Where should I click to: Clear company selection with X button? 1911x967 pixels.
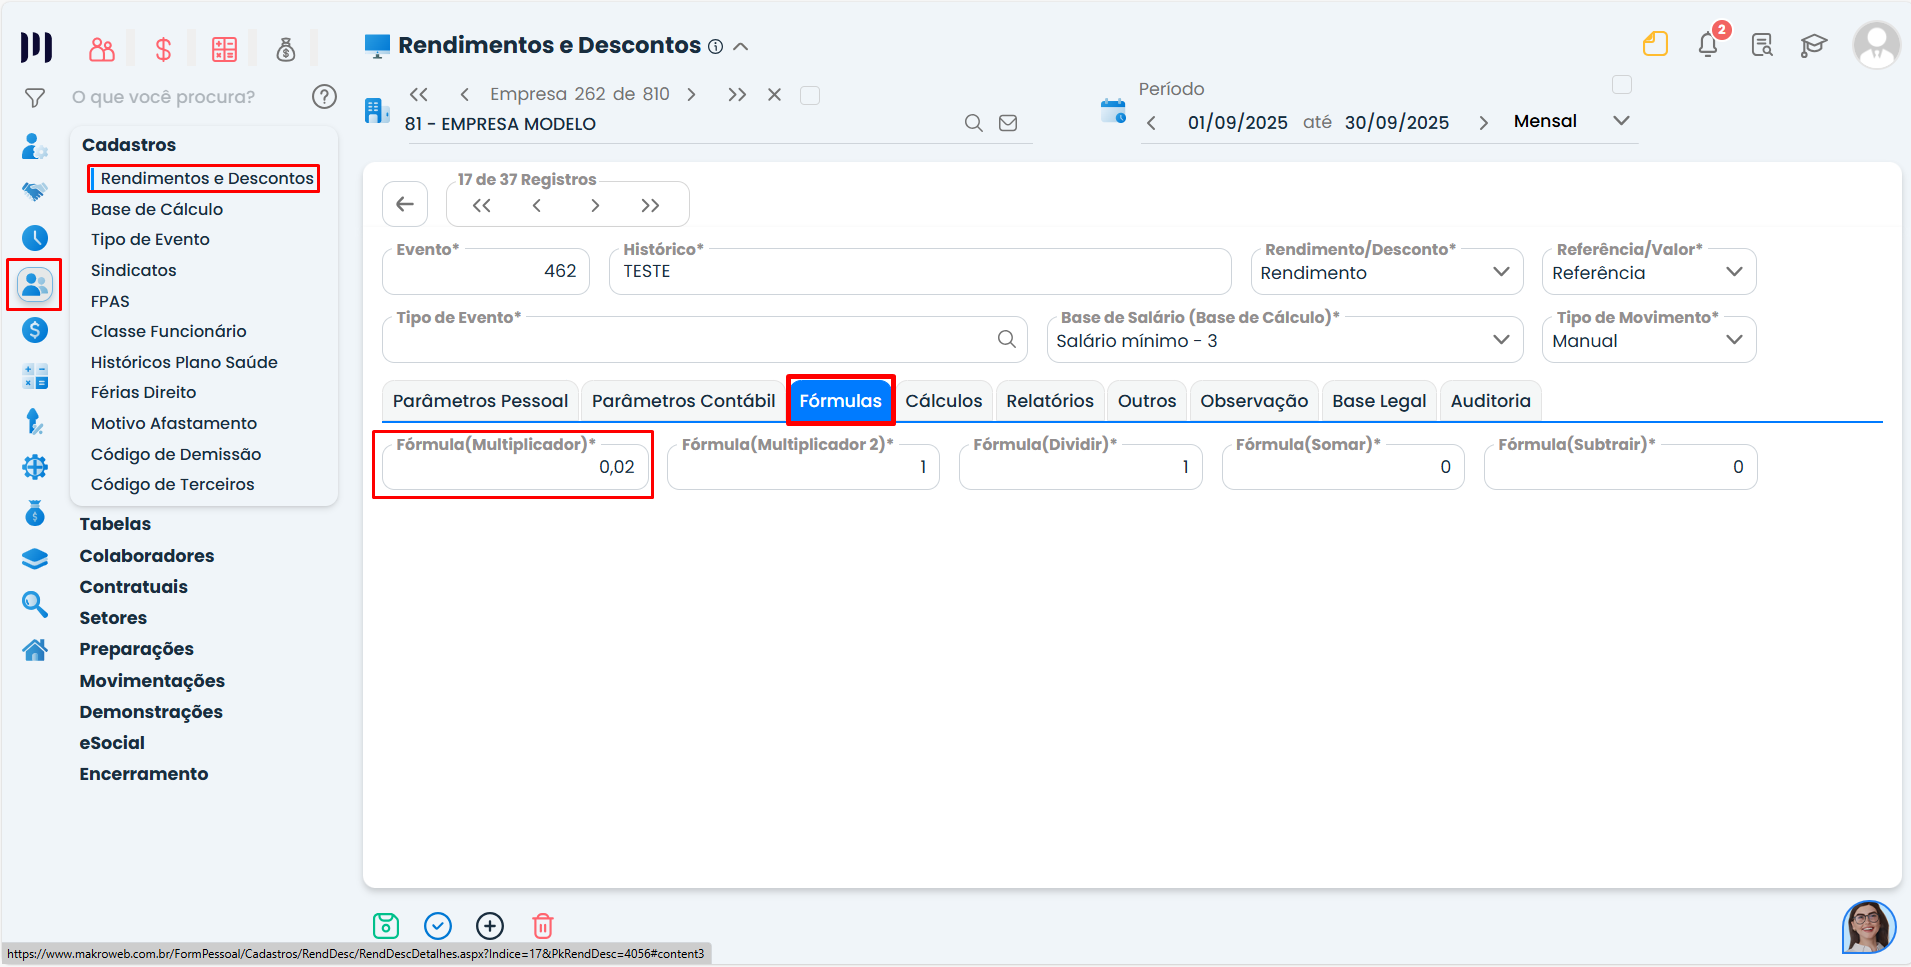click(x=774, y=95)
